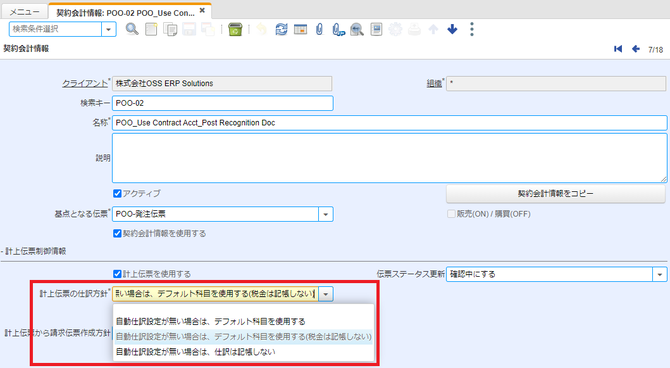Switch to the メニュー tab
Image resolution: width=670 pixels, height=368 pixels.
pyautogui.click(x=24, y=12)
